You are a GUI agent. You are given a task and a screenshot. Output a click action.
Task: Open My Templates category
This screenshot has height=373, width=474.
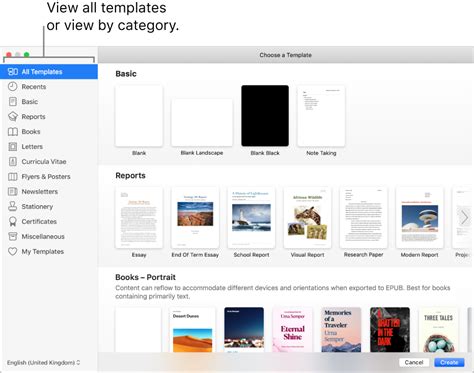49,251
